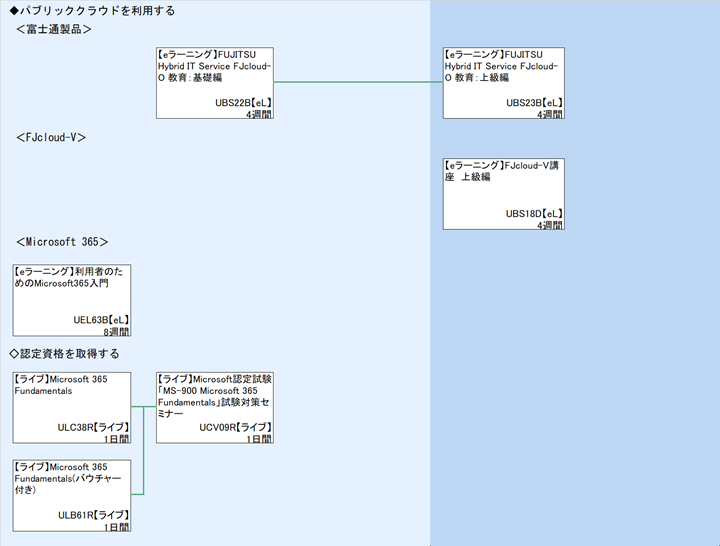This screenshot has height=546, width=720.
Task: Open the FJcloud-O 上級編 course box UBS23B
Action: (x=504, y=83)
